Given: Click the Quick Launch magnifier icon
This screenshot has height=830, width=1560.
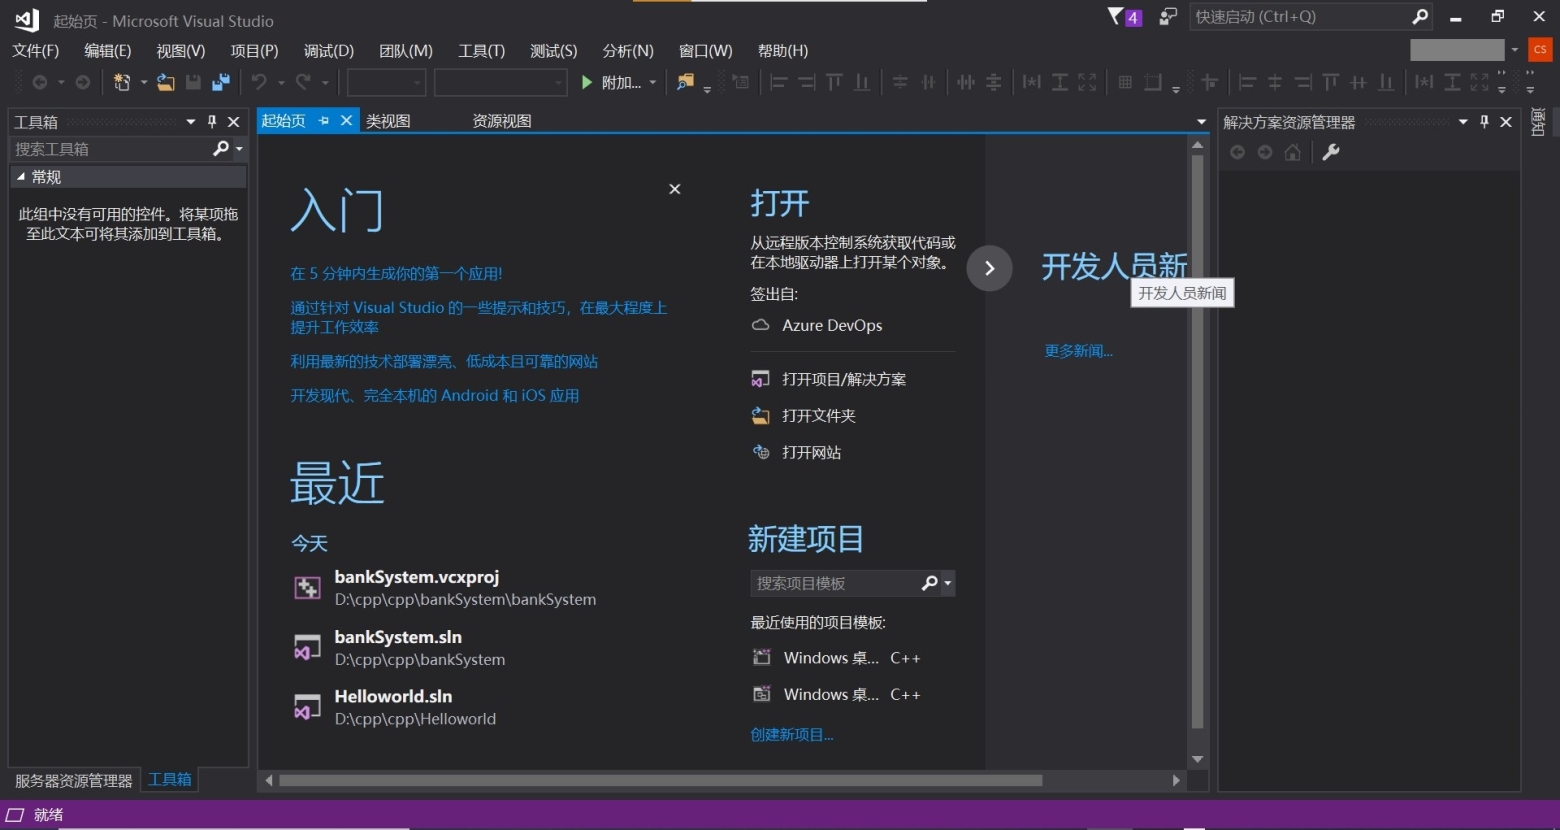Looking at the screenshot, I should [1420, 16].
